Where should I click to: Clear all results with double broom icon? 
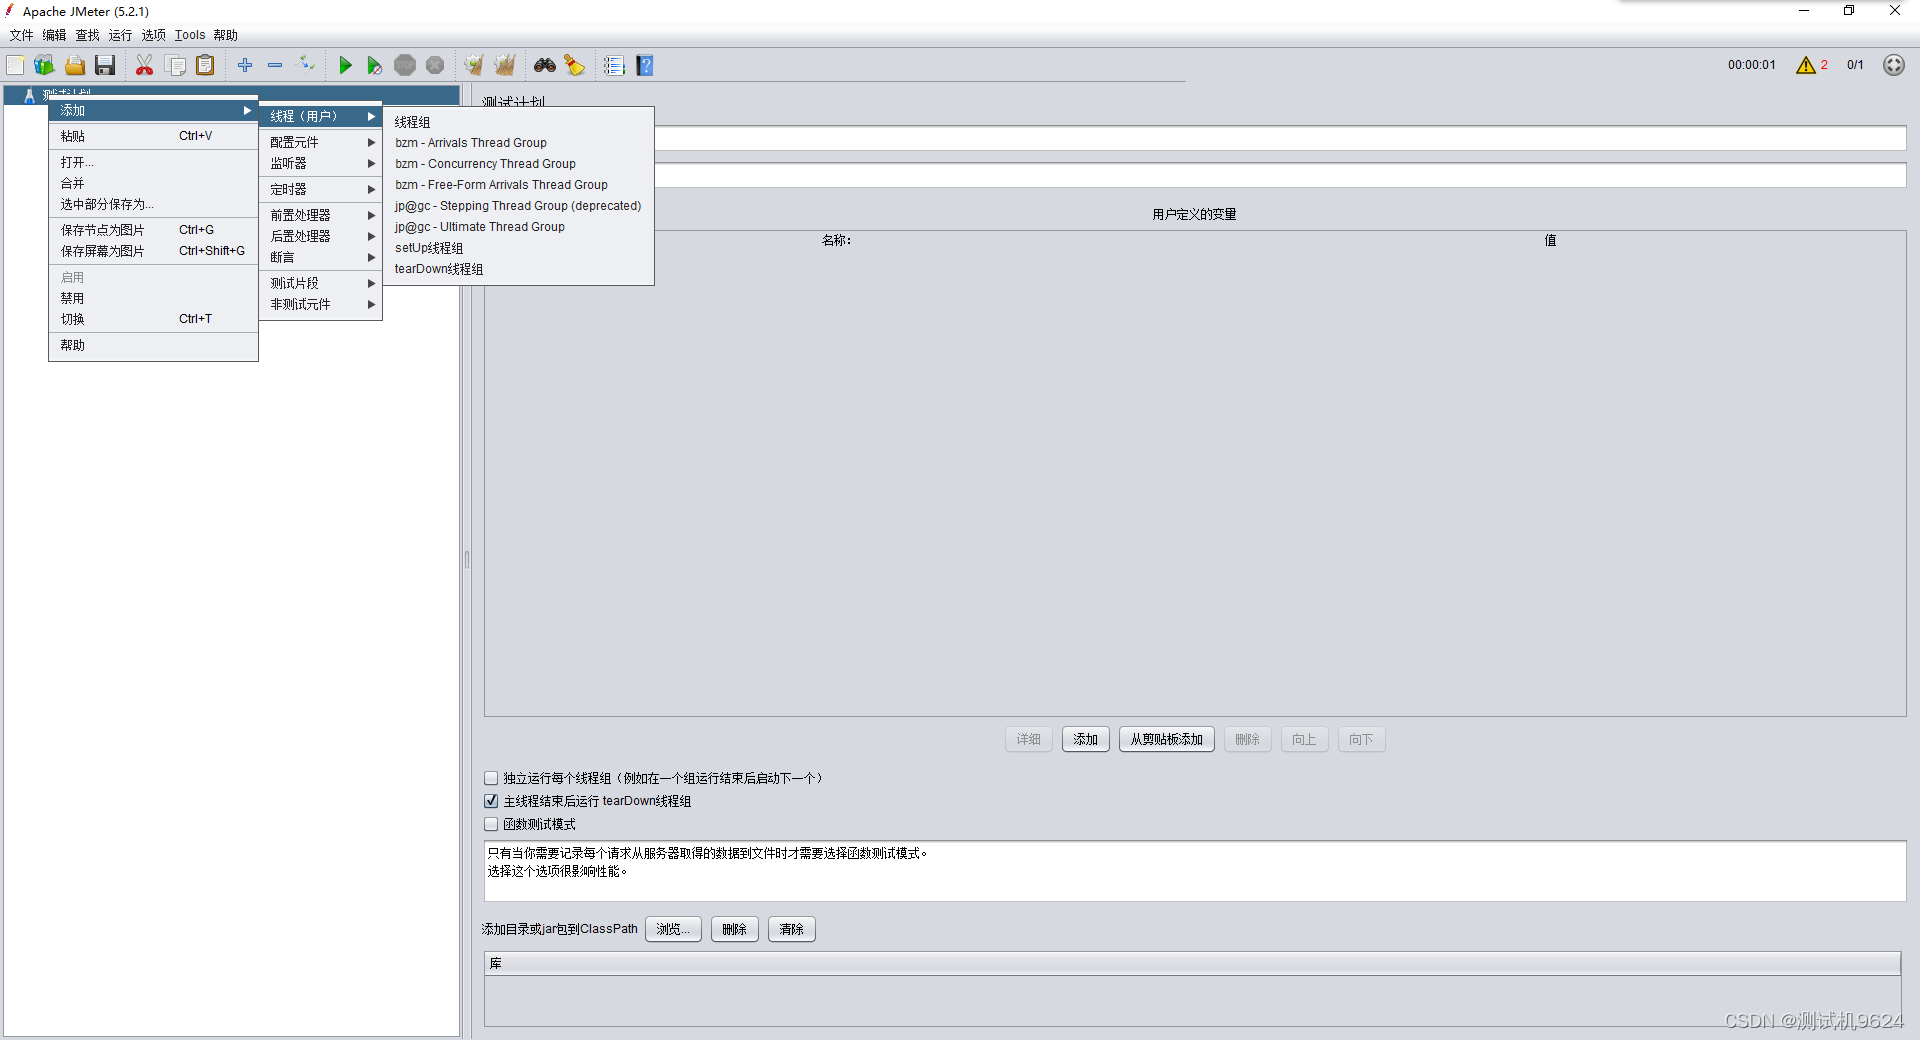coord(505,65)
